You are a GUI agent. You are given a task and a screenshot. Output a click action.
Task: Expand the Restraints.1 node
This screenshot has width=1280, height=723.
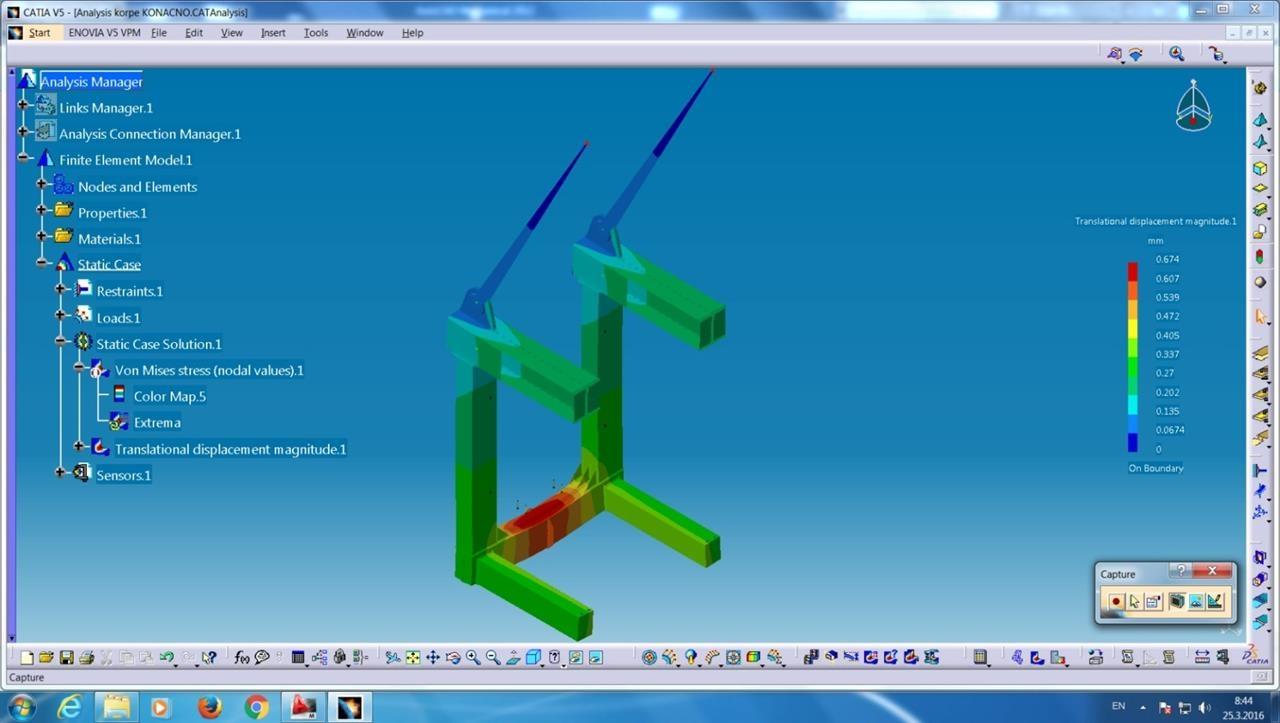[60, 289]
